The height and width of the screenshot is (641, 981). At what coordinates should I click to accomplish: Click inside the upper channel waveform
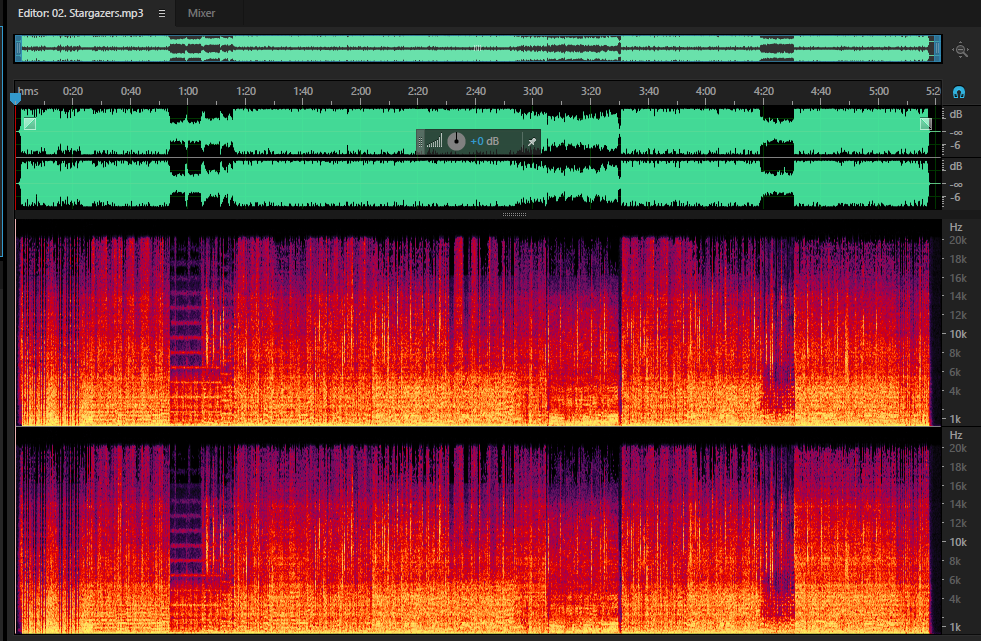[478, 131]
